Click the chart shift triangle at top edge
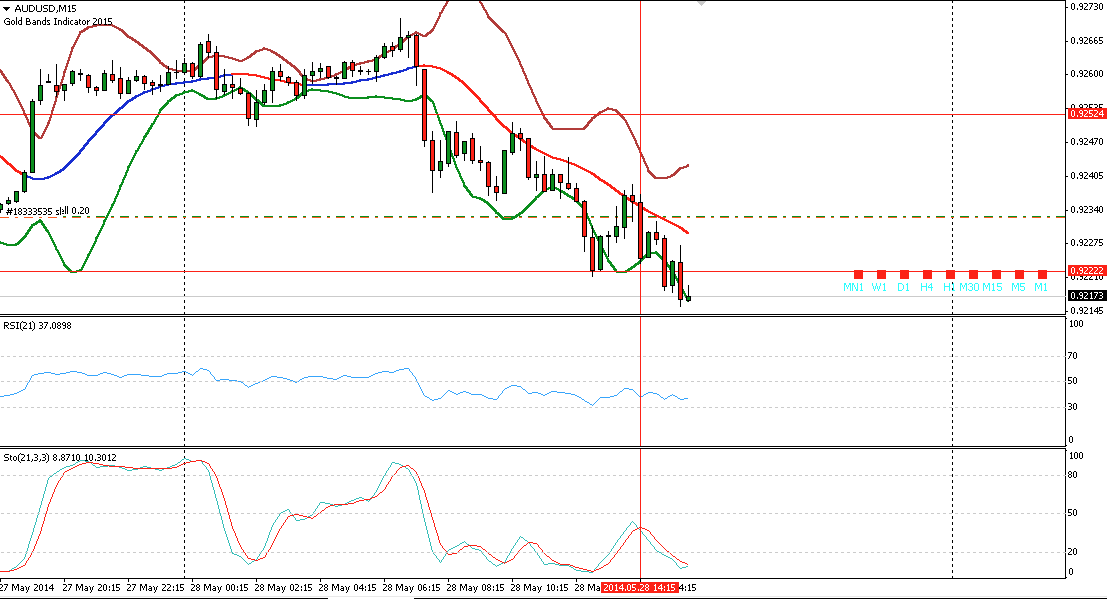1107x599 pixels. coord(700,4)
